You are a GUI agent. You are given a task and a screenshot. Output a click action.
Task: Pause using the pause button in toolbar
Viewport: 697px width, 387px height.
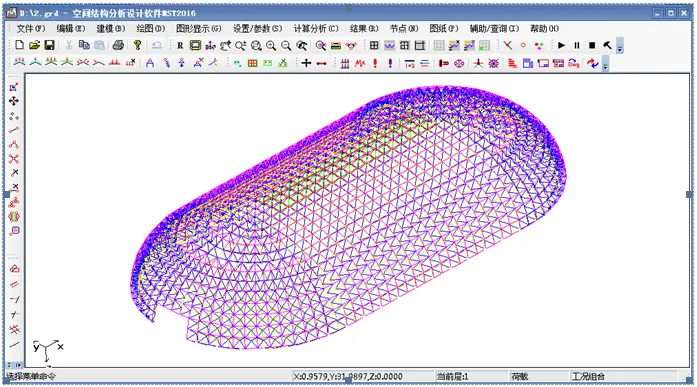click(577, 45)
